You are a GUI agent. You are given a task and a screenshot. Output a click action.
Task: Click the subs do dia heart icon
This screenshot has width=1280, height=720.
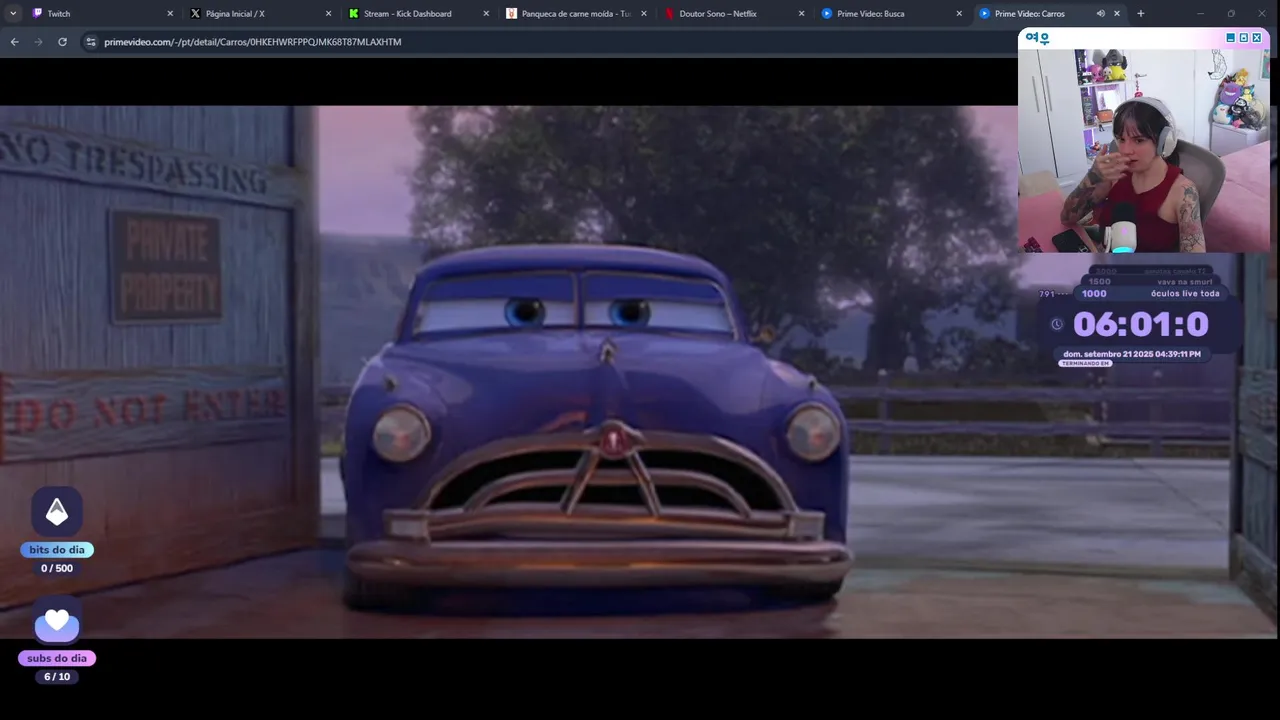click(57, 621)
